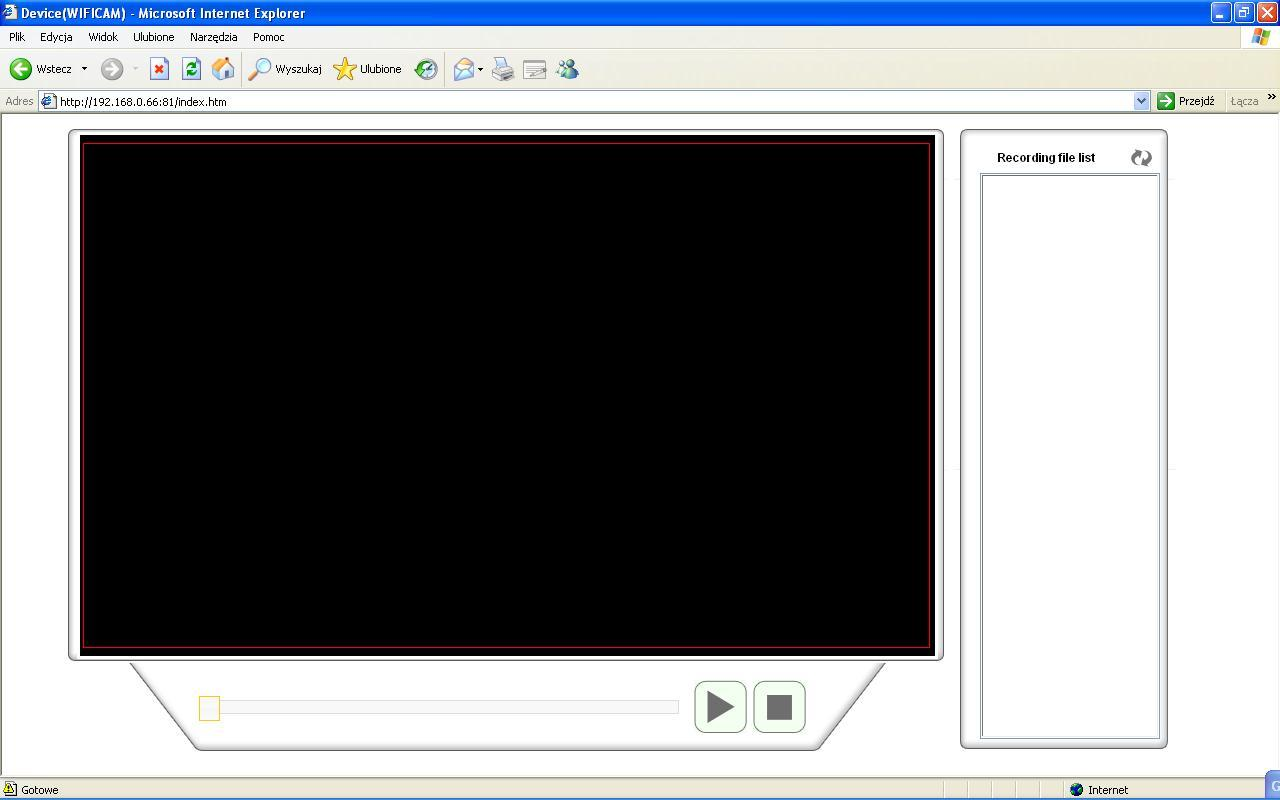Open the Narzędzia menu
Image resolution: width=1280 pixels, height=800 pixels.
(x=213, y=37)
